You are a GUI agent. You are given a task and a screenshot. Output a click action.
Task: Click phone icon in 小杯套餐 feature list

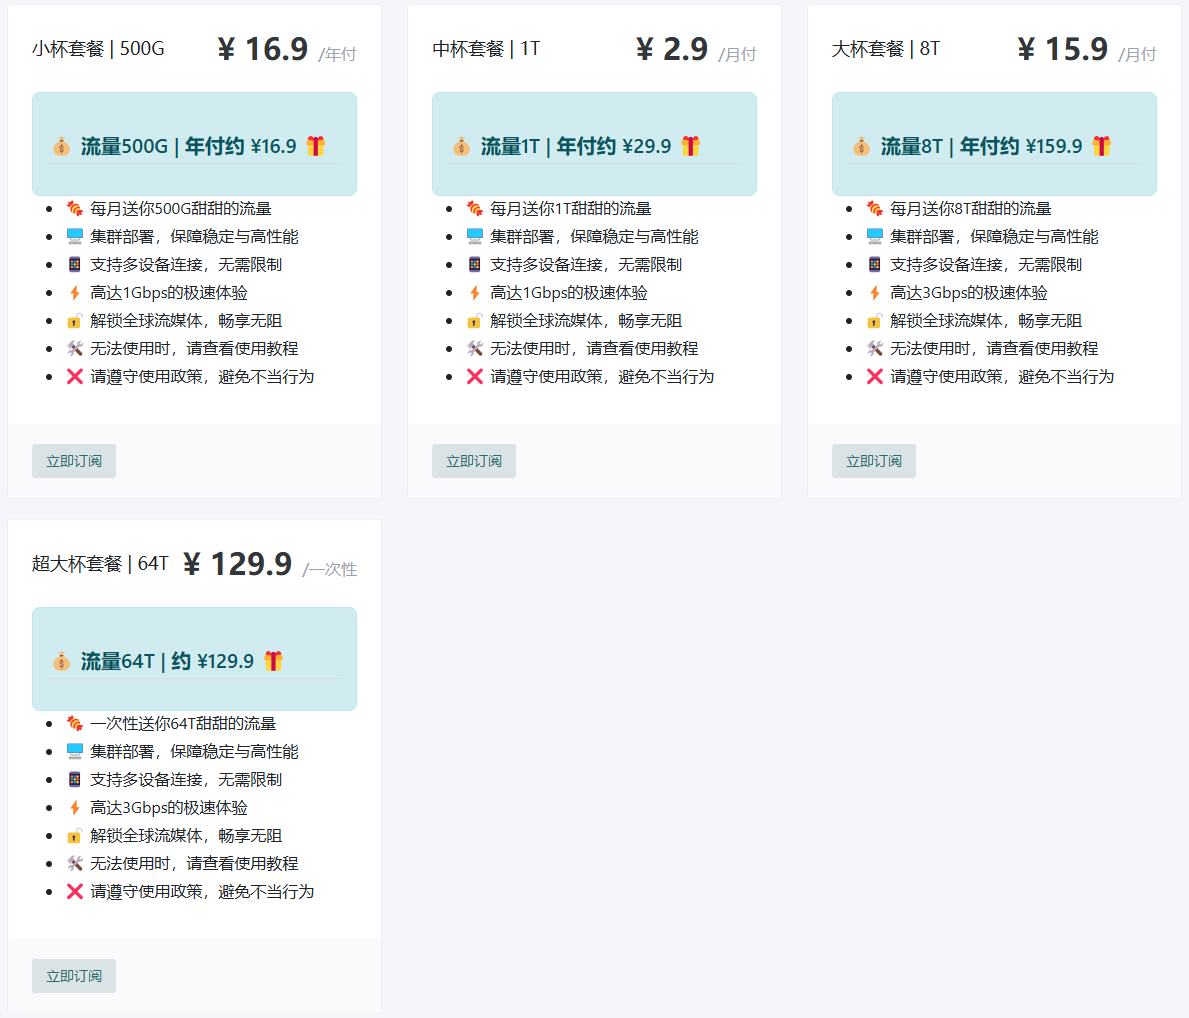pos(74,265)
